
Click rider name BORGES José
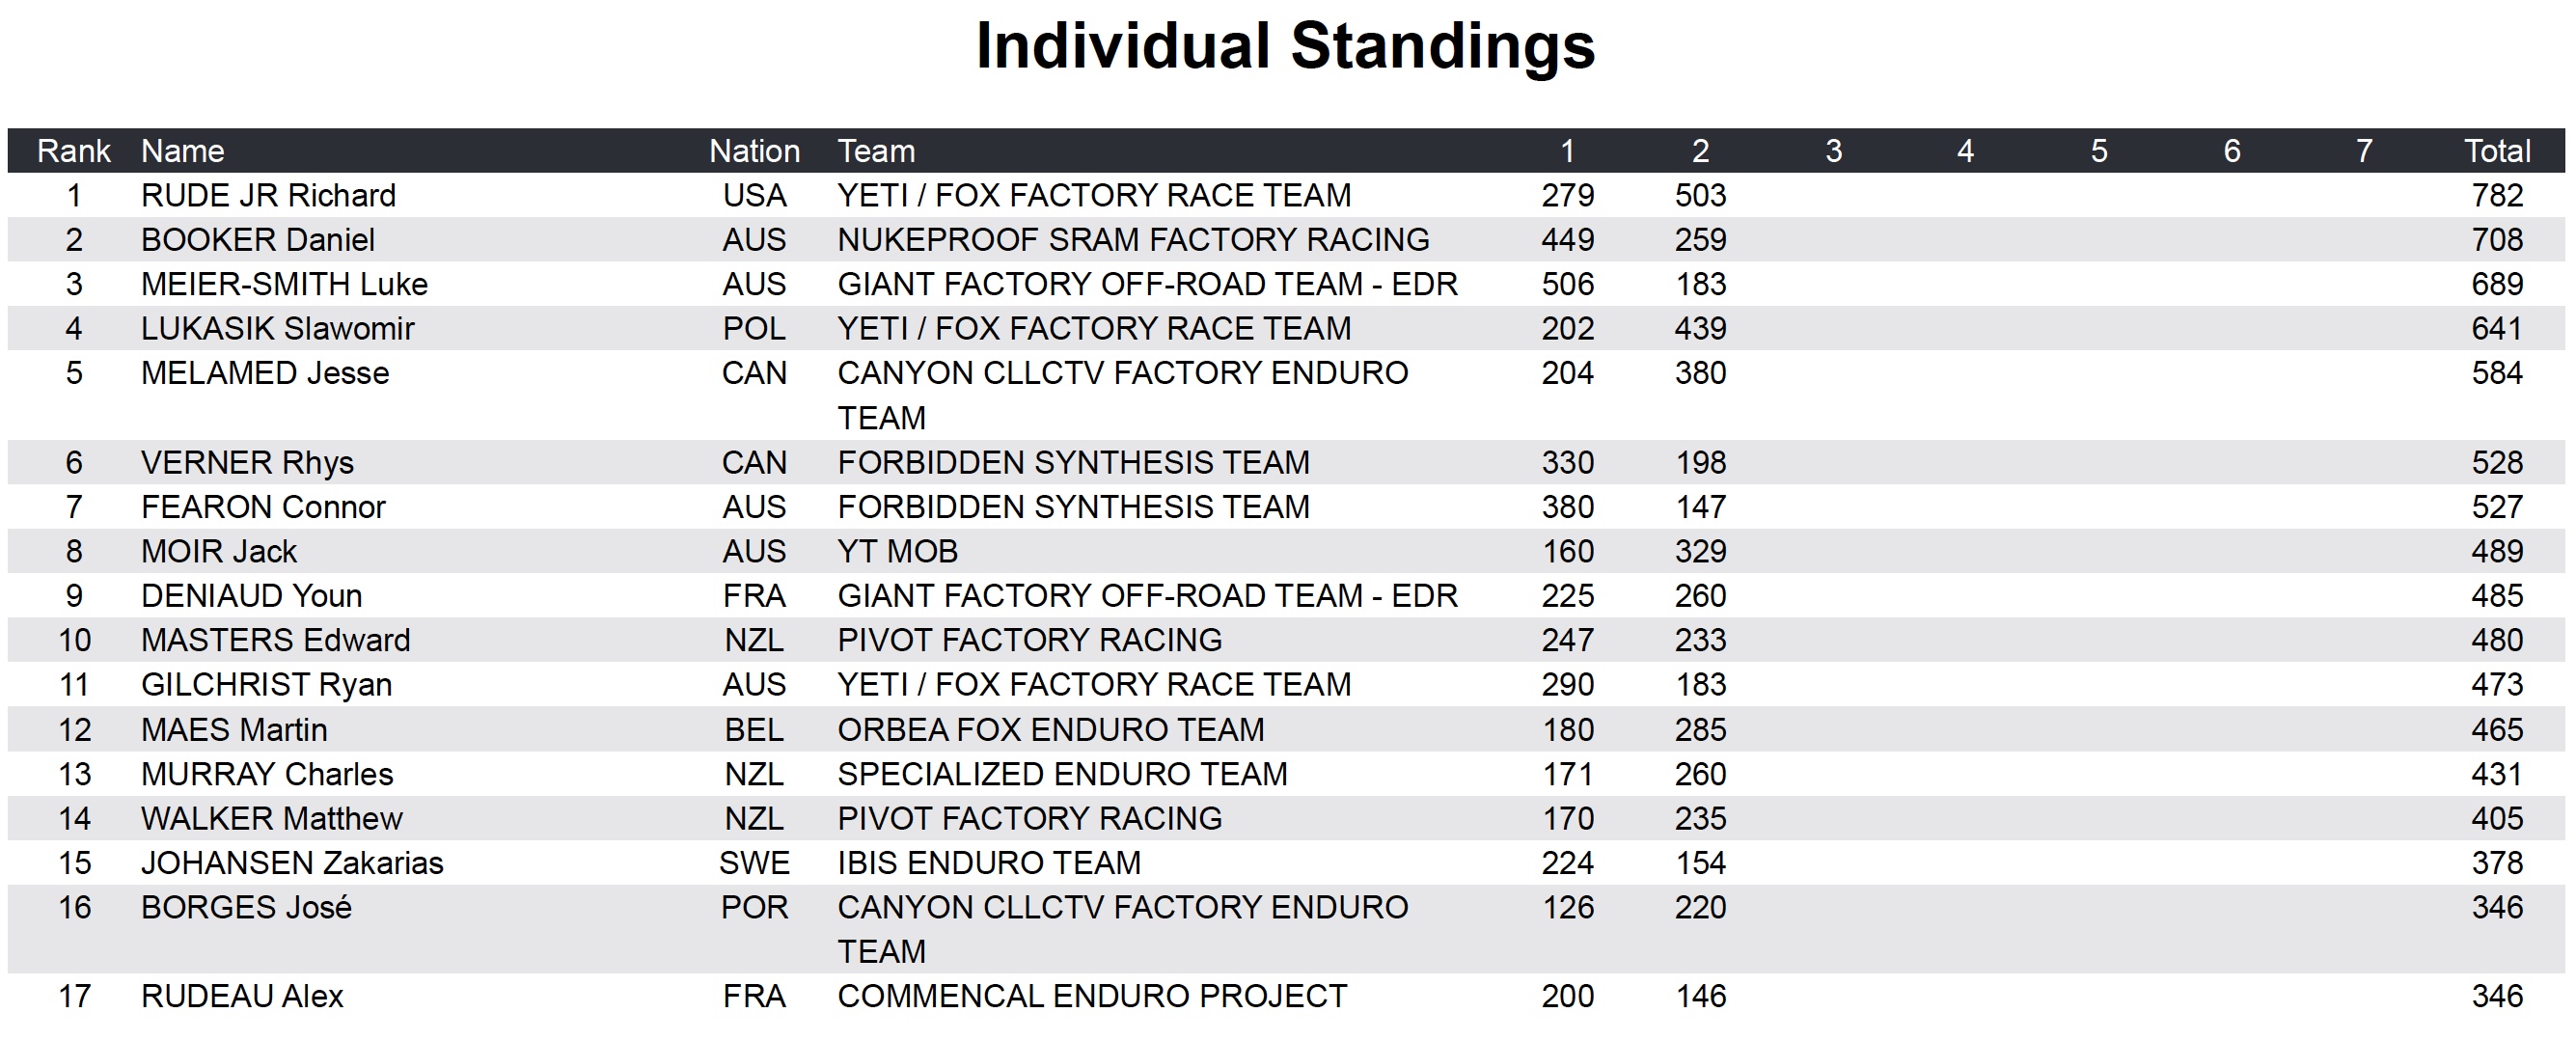(246, 907)
